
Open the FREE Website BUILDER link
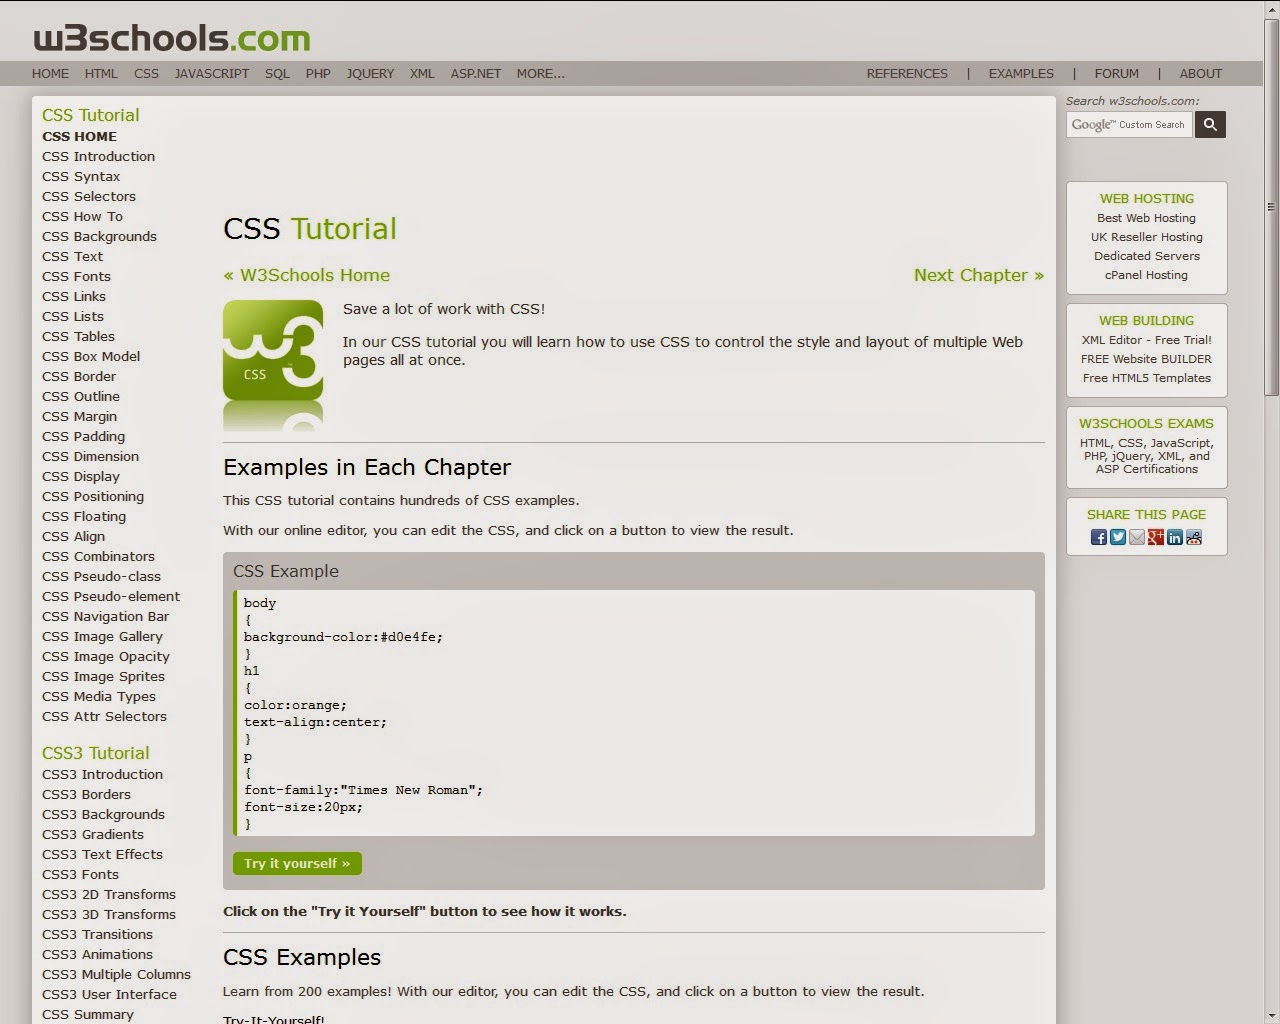coord(1146,359)
